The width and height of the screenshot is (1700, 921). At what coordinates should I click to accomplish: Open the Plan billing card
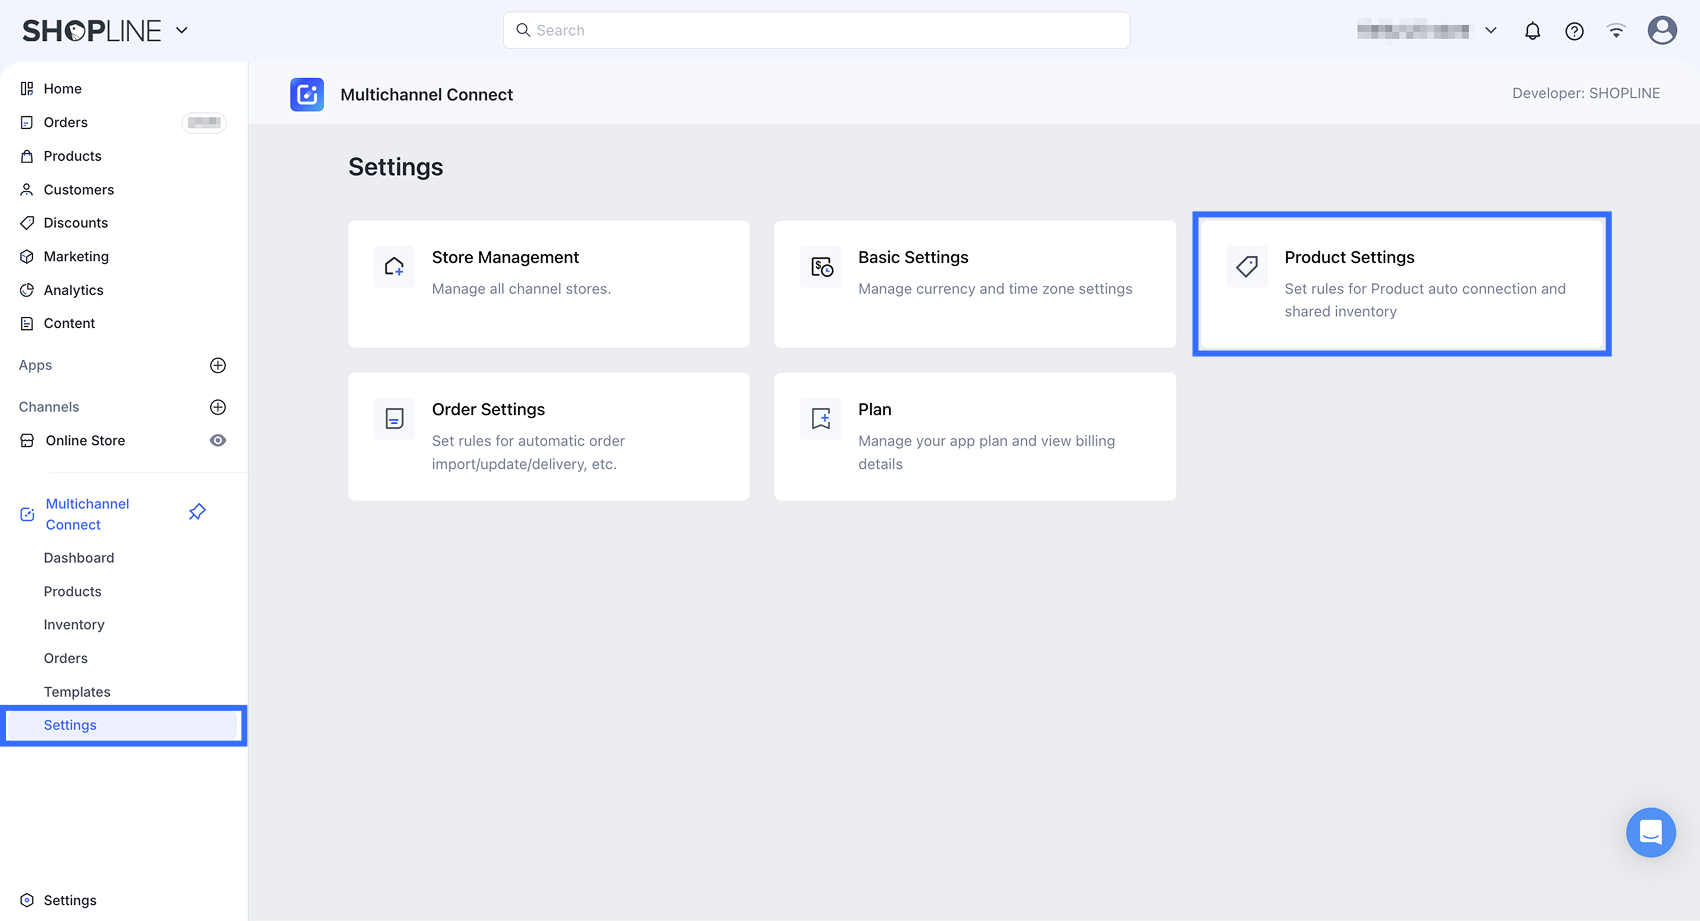tap(974, 436)
